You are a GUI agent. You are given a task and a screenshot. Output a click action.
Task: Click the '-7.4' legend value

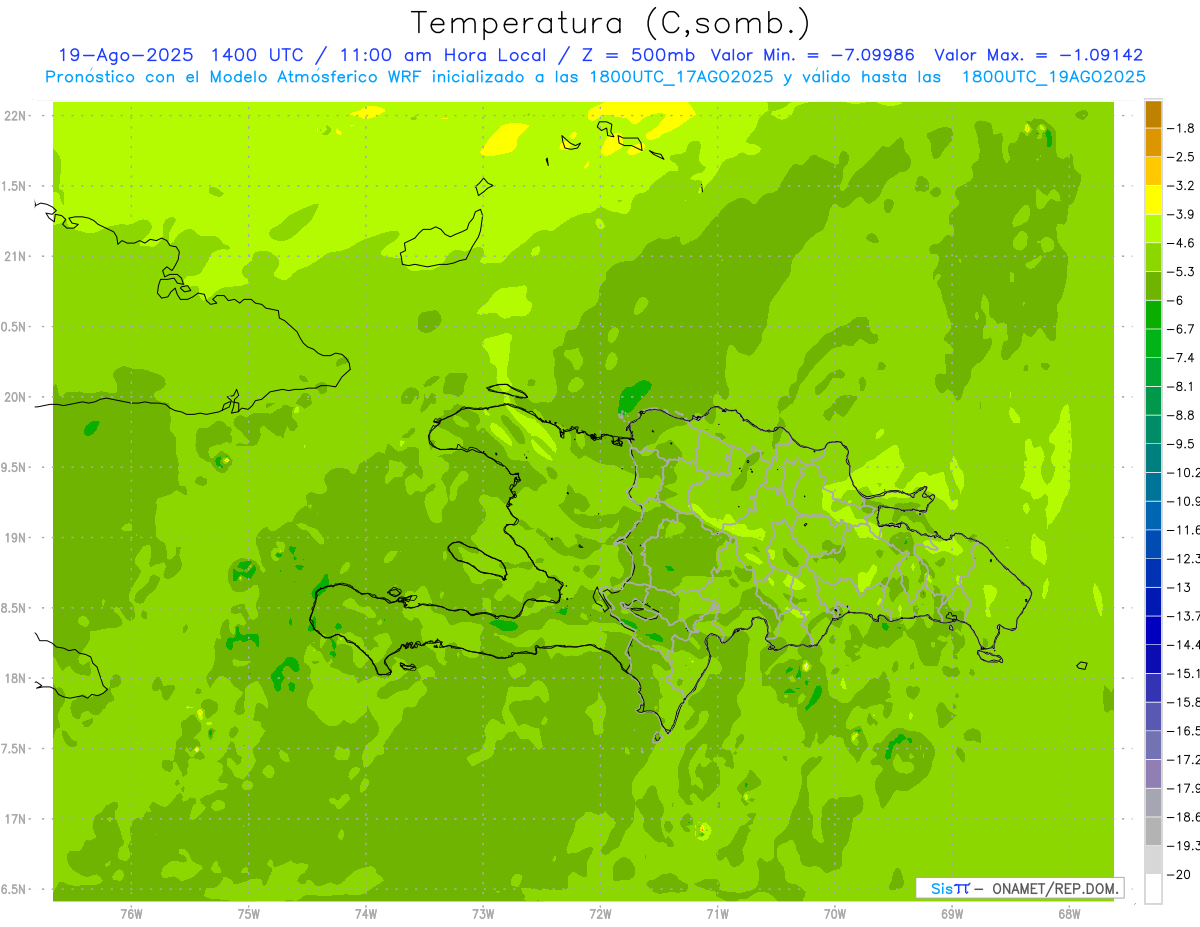click(1182, 358)
